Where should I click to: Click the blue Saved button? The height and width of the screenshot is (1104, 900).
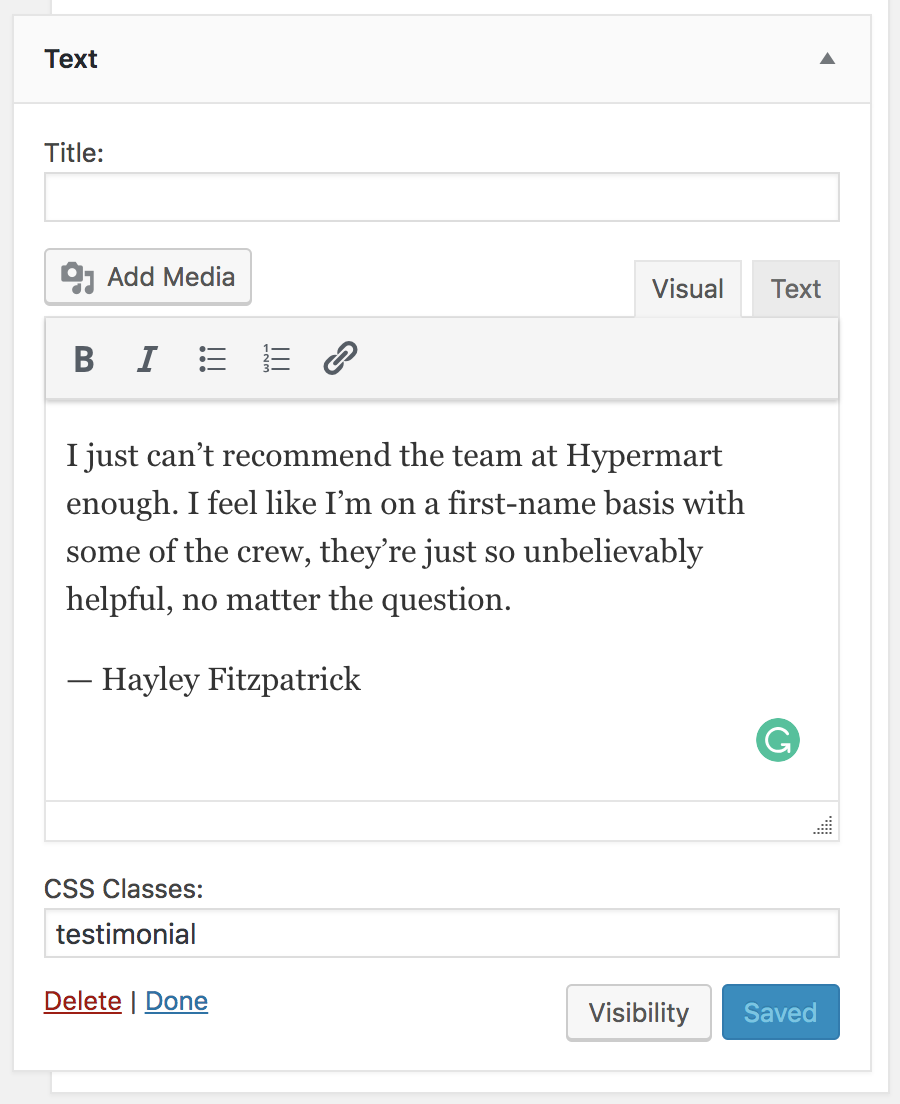[x=780, y=1012]
